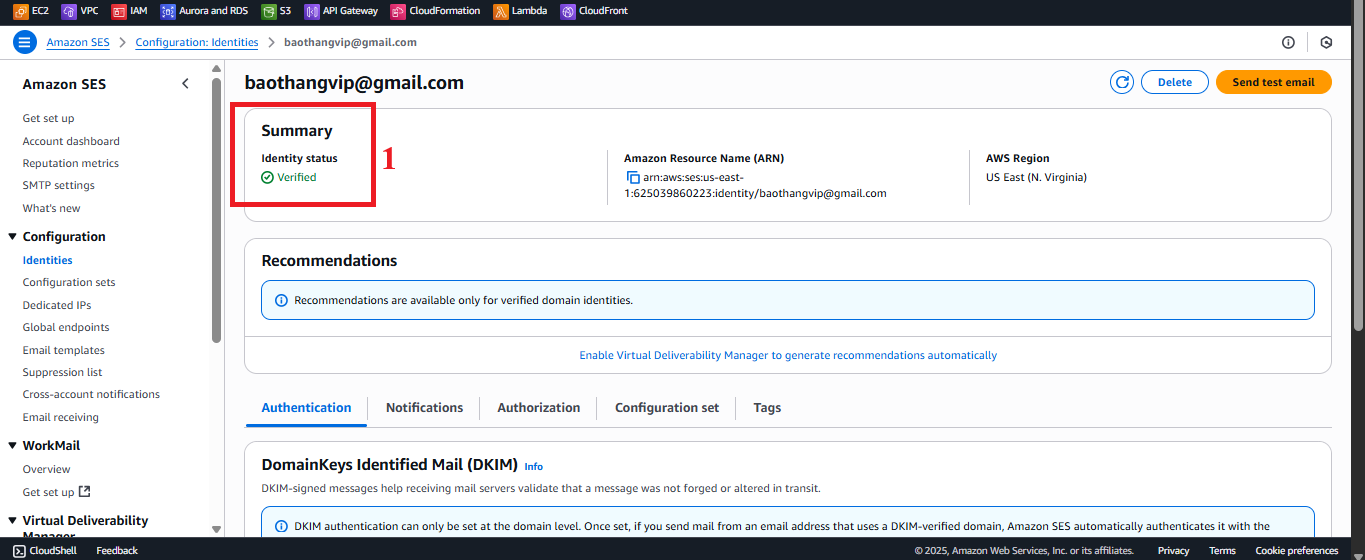1365x560 pixels.
Task: Click the refresh identity icon button
Action: pos(1122,82)
